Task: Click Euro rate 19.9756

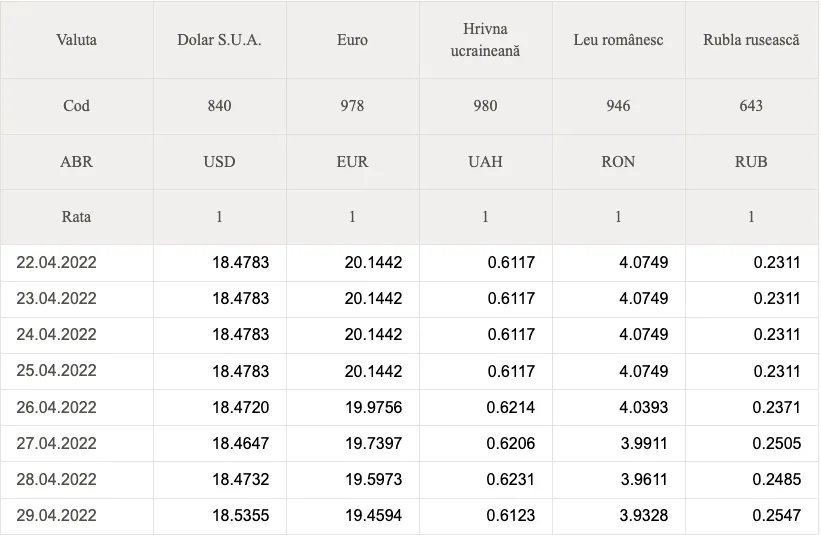Action: [x=373, y=407]
